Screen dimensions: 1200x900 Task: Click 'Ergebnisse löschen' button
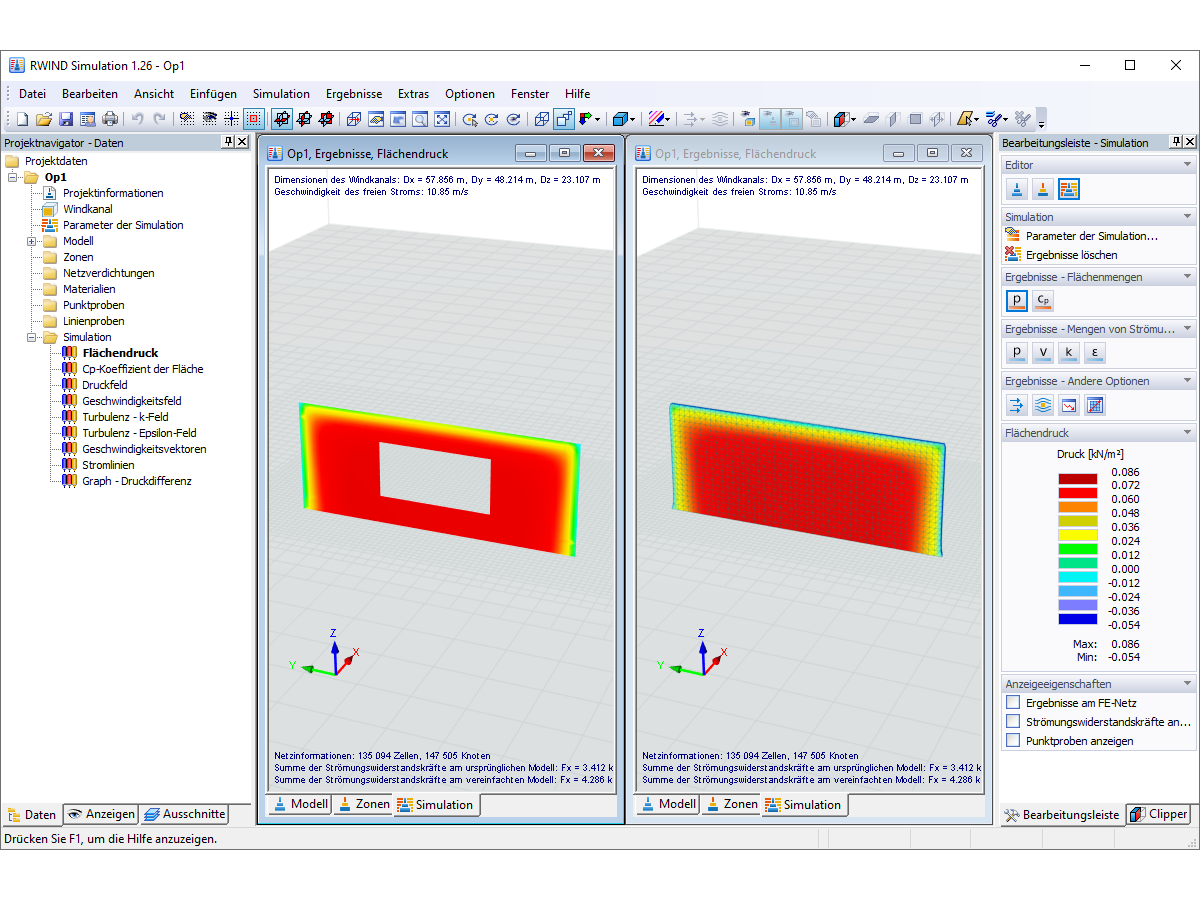point(1072,255)
